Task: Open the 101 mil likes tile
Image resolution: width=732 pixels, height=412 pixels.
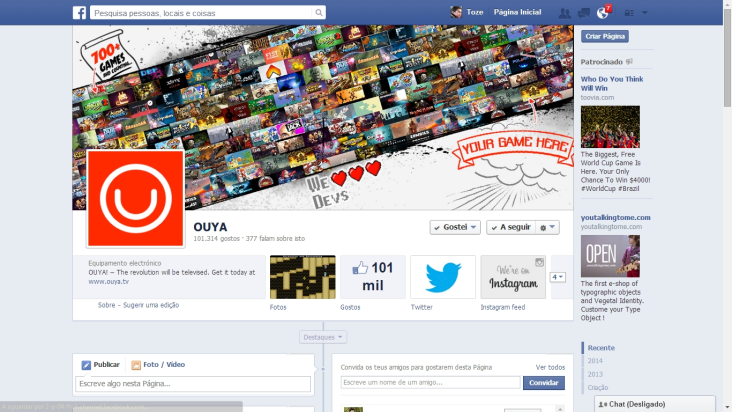Action: pyautogui.click(x=373, y=277)
